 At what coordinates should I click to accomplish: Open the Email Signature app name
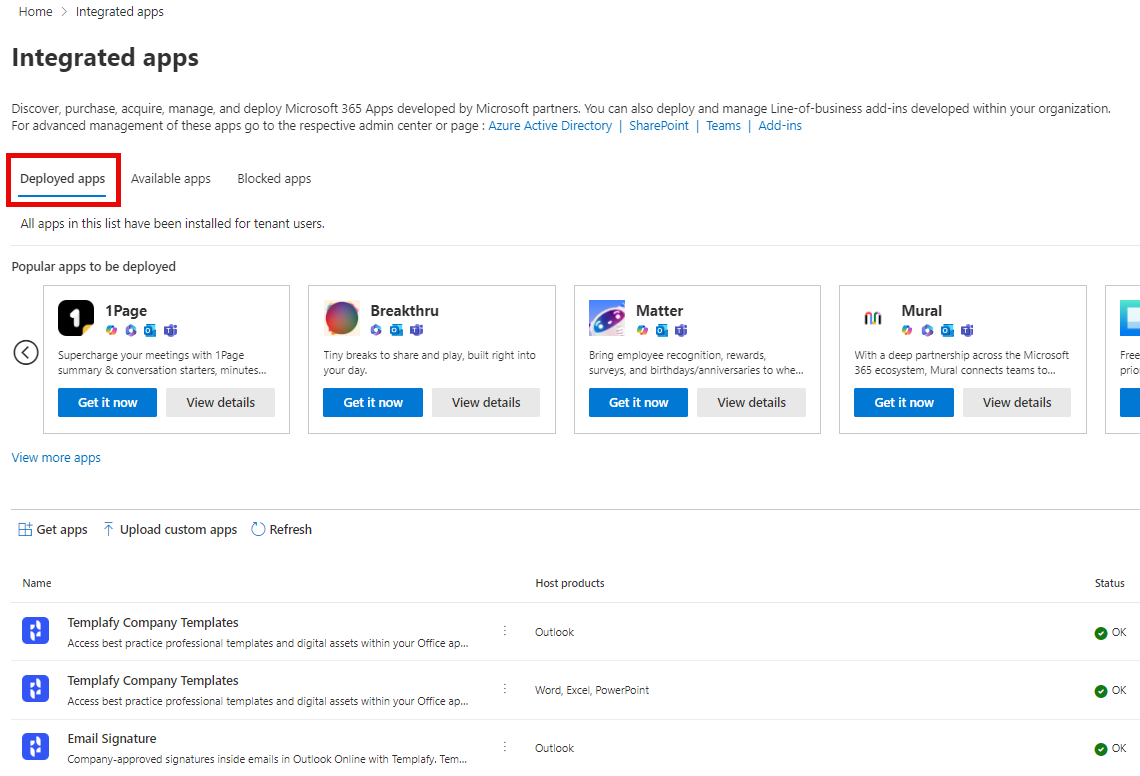[112, 739]
